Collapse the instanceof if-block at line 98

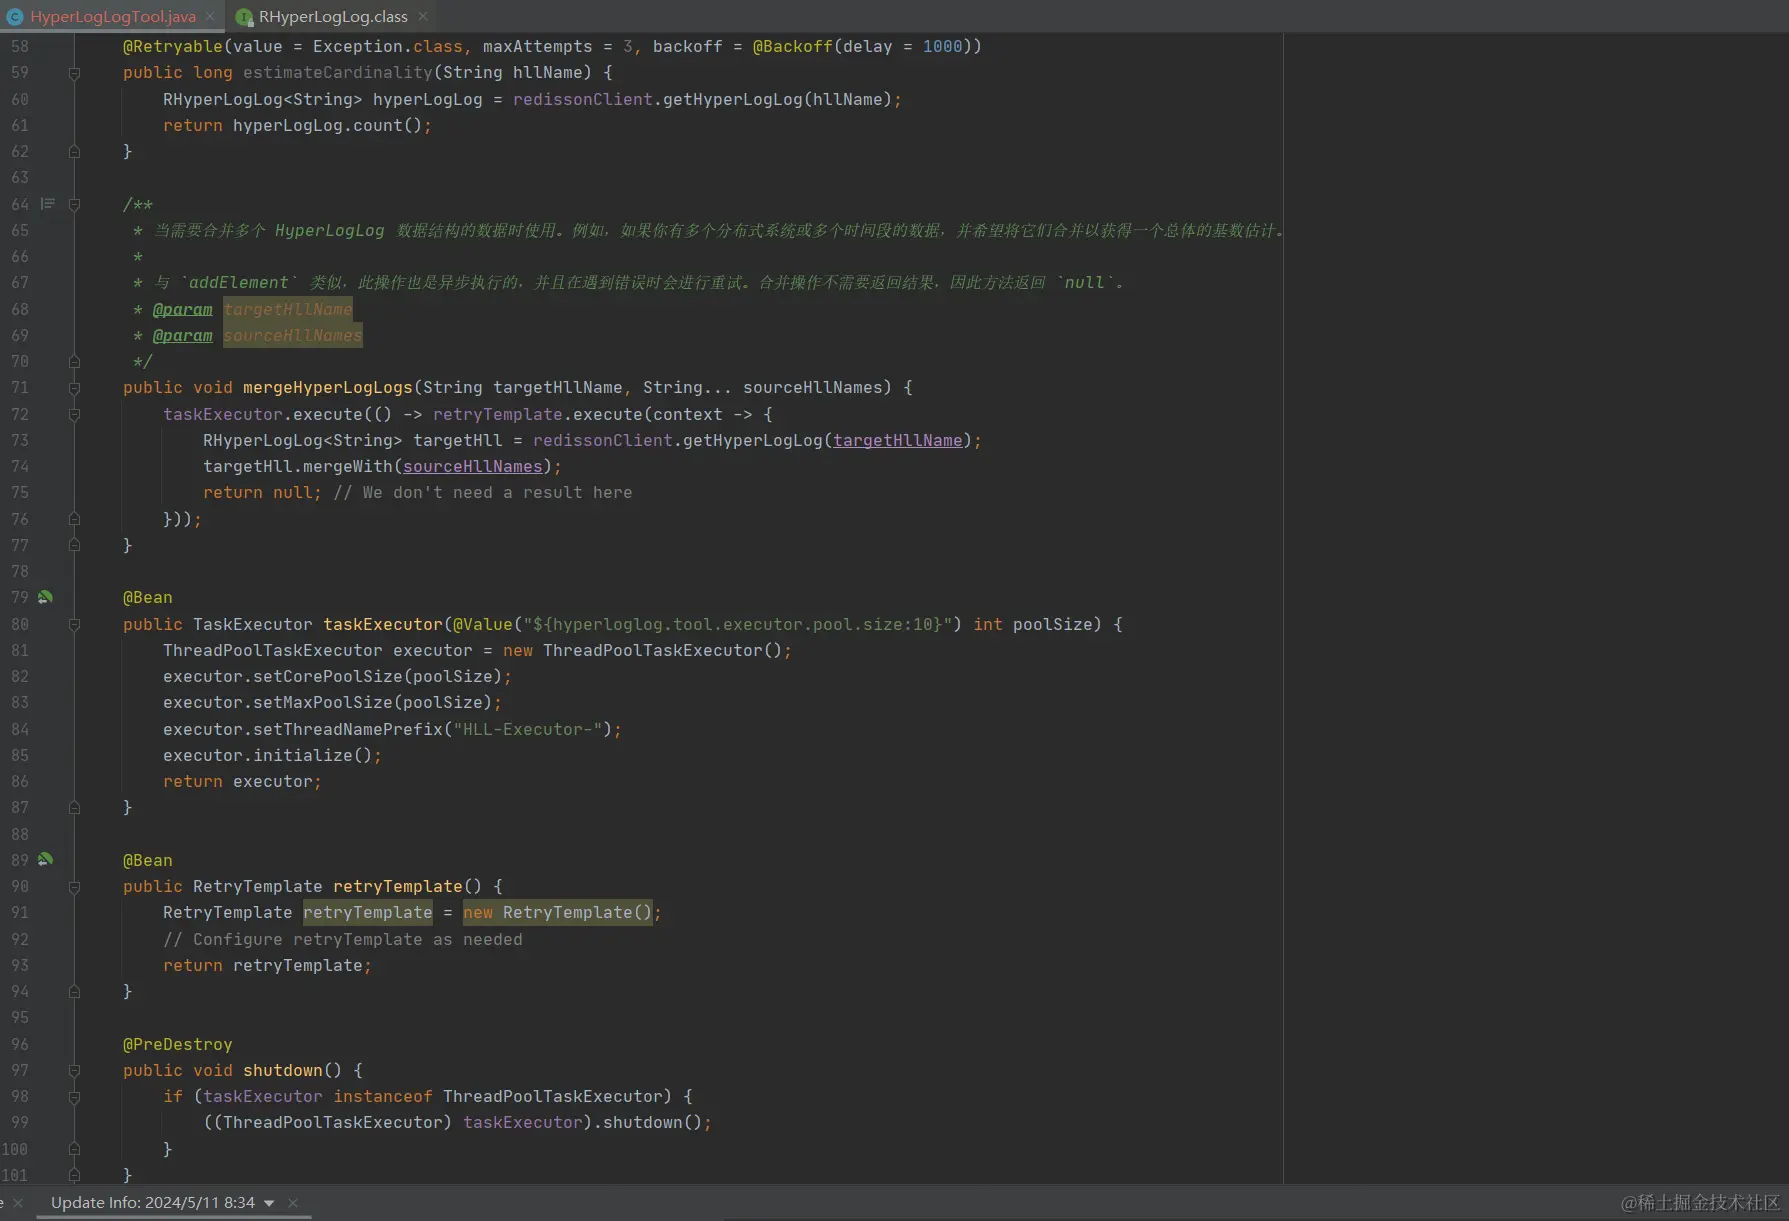pyautogui.click(x=74, y=1096)
